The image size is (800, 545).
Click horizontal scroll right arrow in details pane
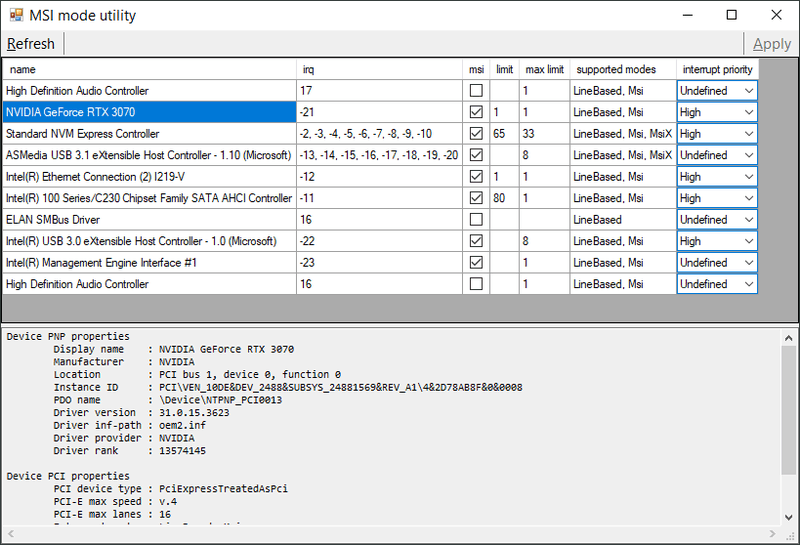point(772,534)
